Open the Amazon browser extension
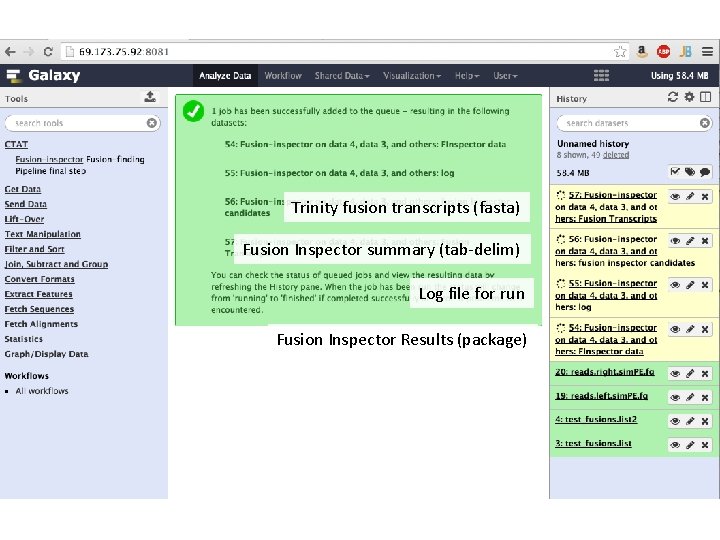This screenshot has width=720, height=540. 642,51
